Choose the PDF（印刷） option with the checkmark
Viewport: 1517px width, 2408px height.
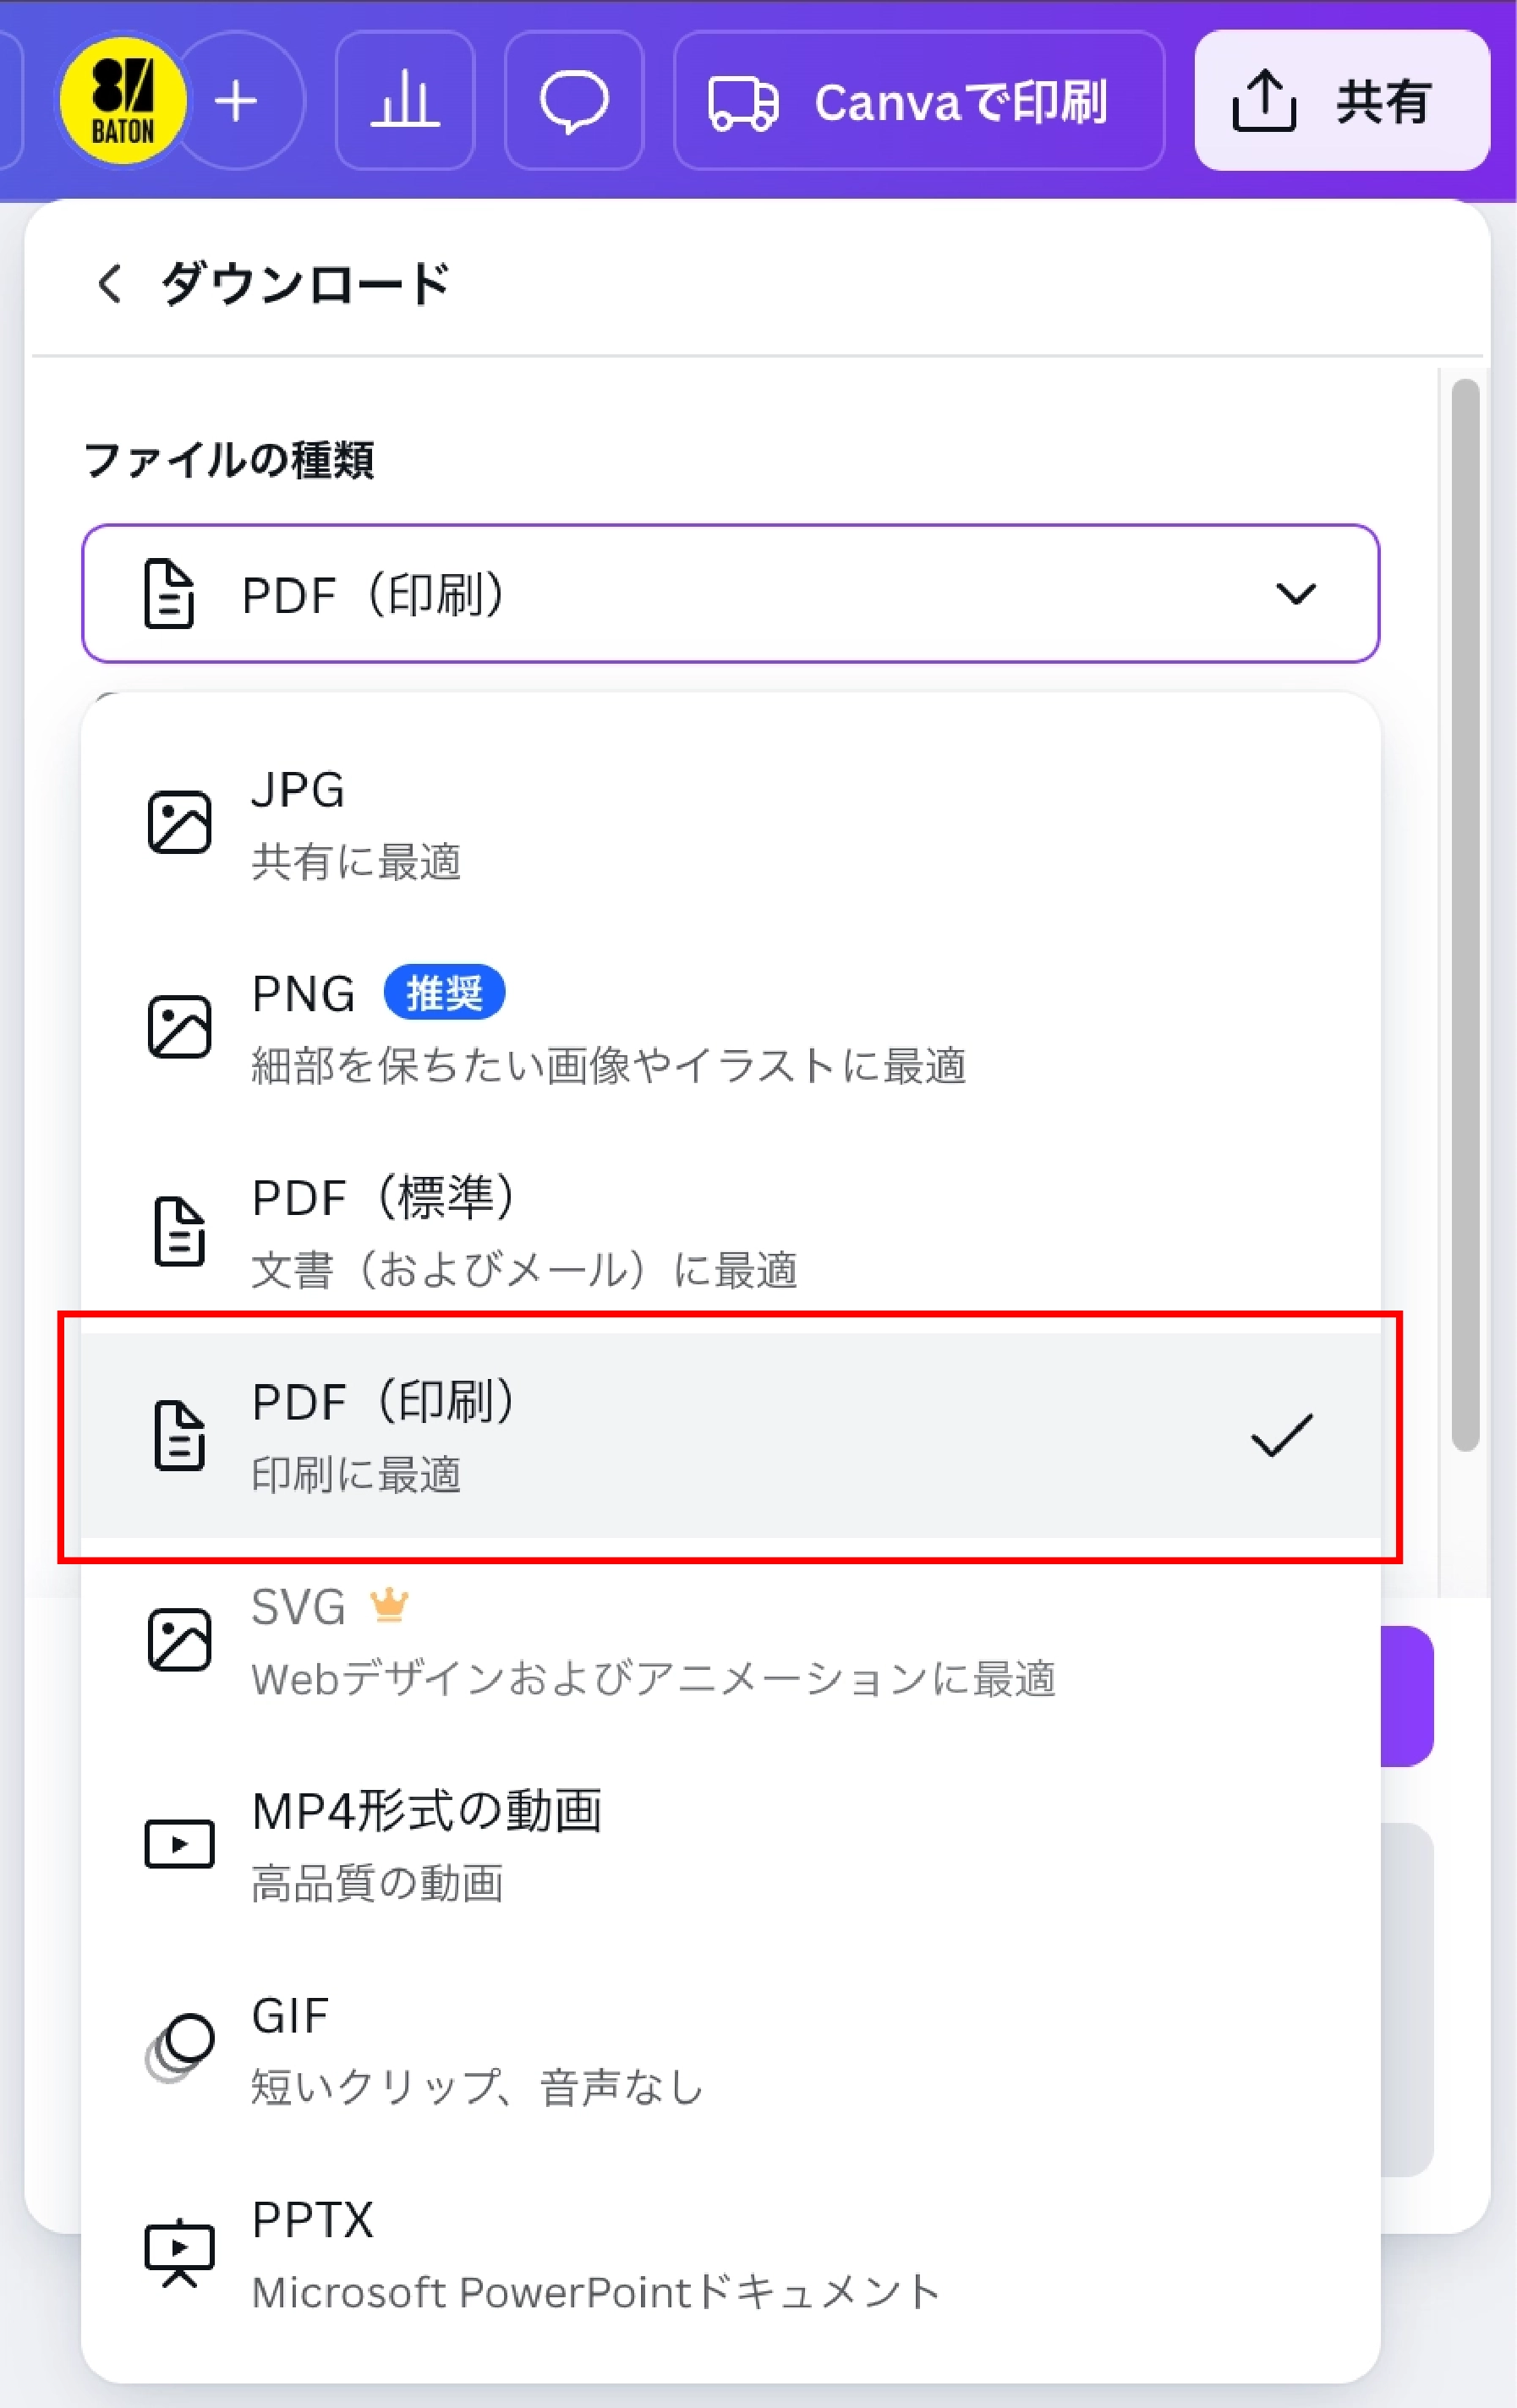click(x=731, y=1435)
